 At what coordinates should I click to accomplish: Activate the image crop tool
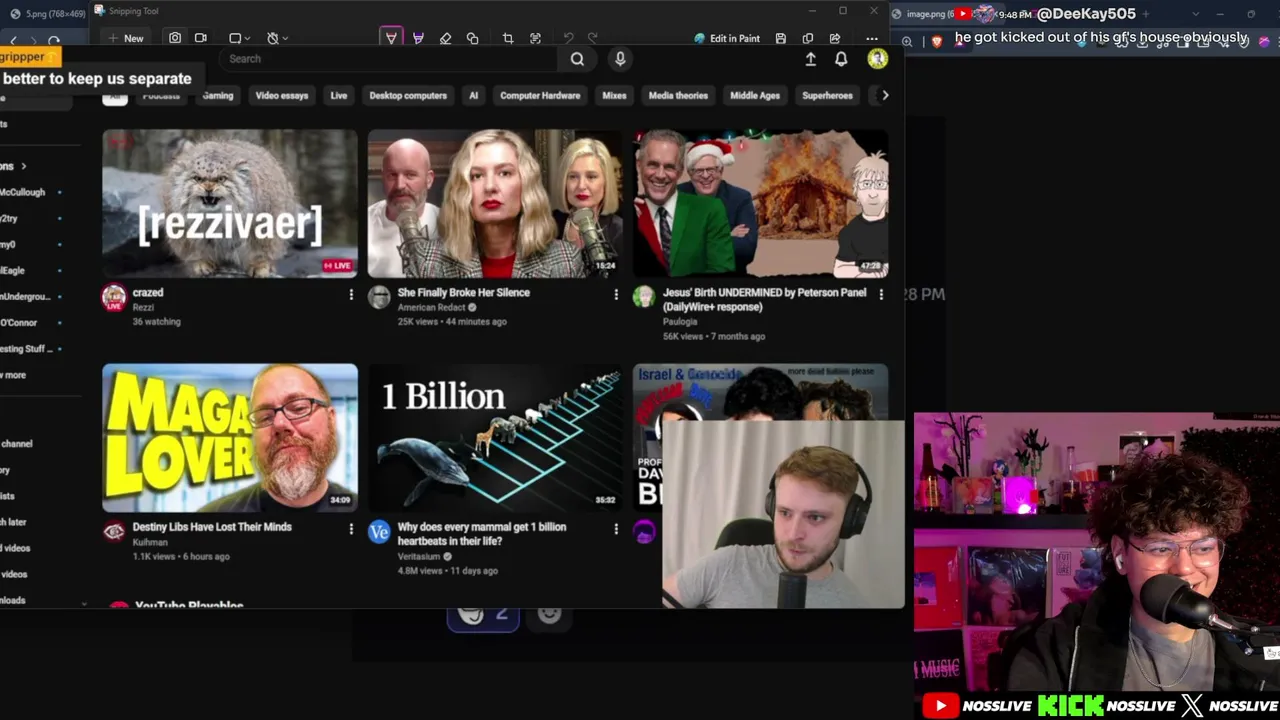[508, 38]
